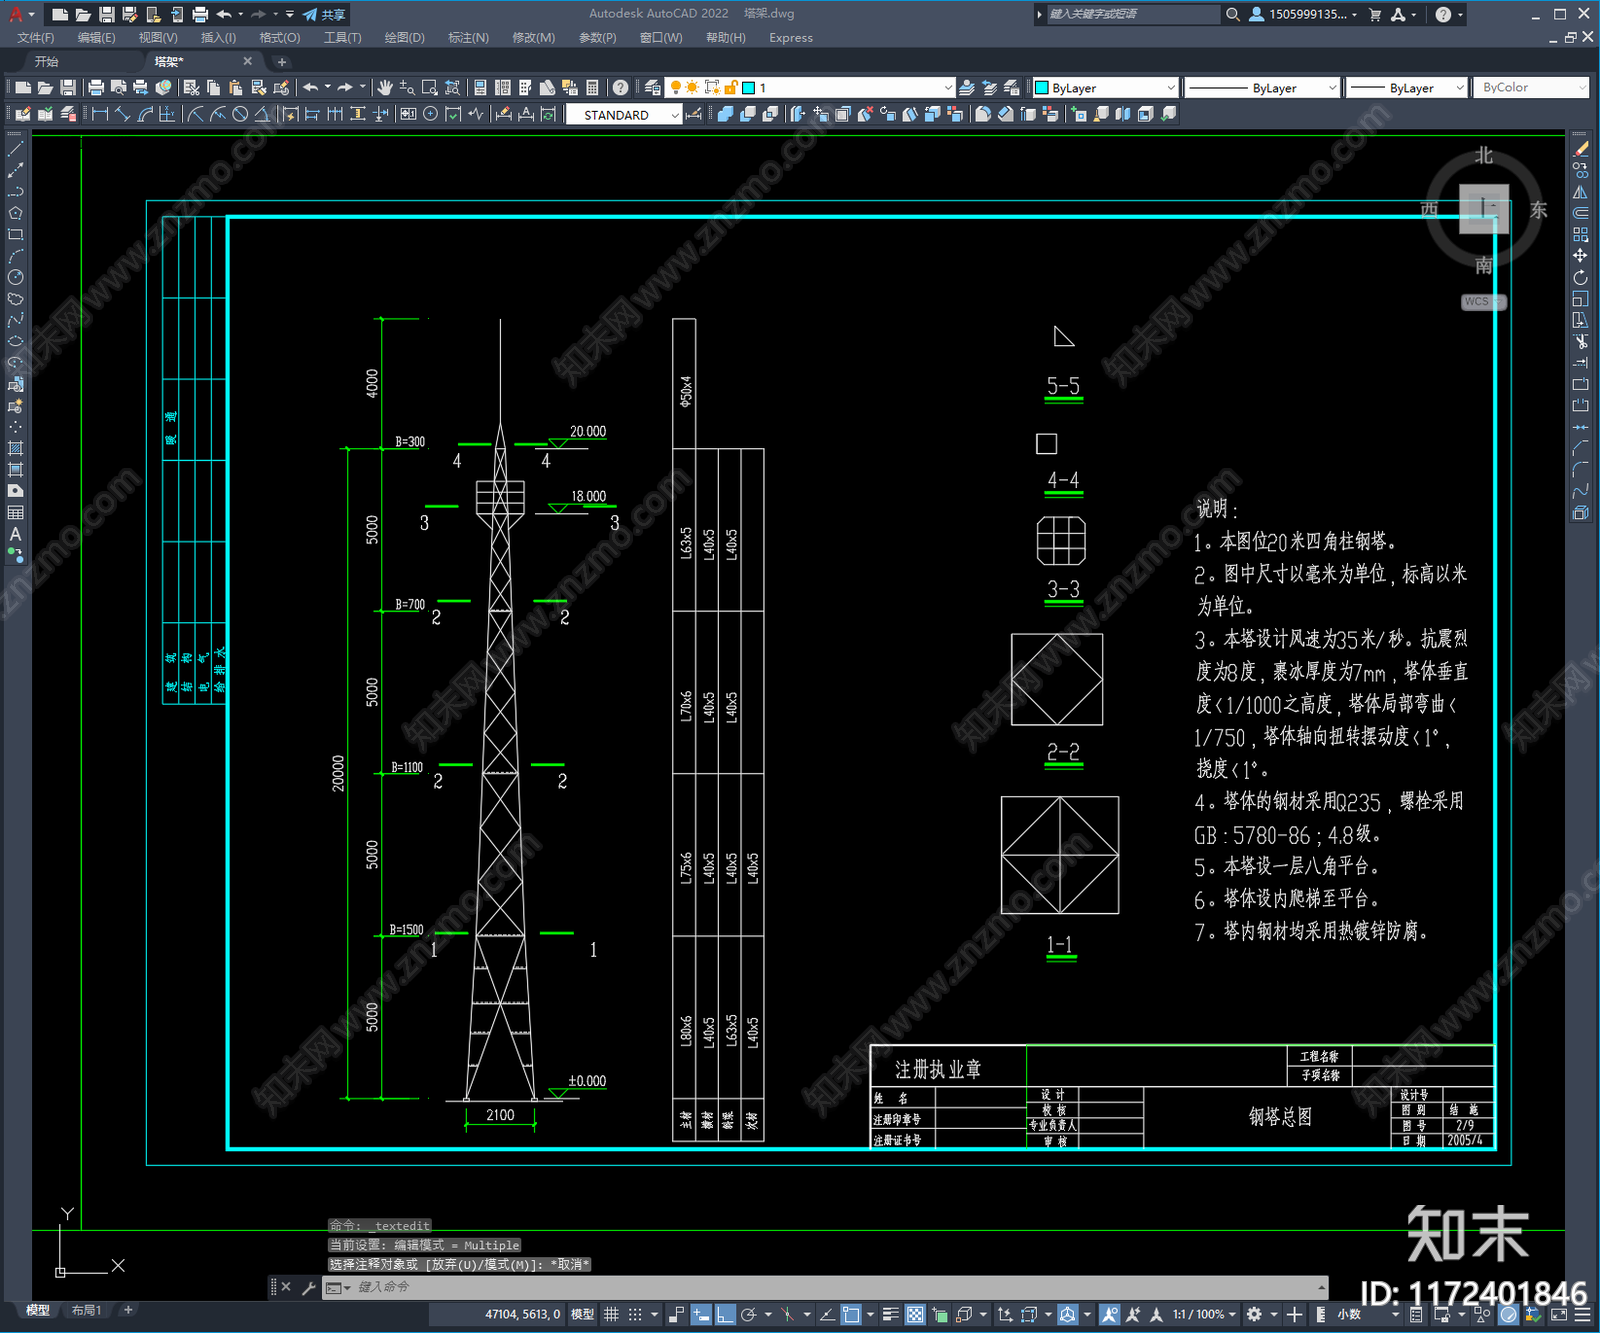Select the Move tool in the modify toolbar
The height and width of the screenshot is (1333, 1600).
[x=1581, y=256]
